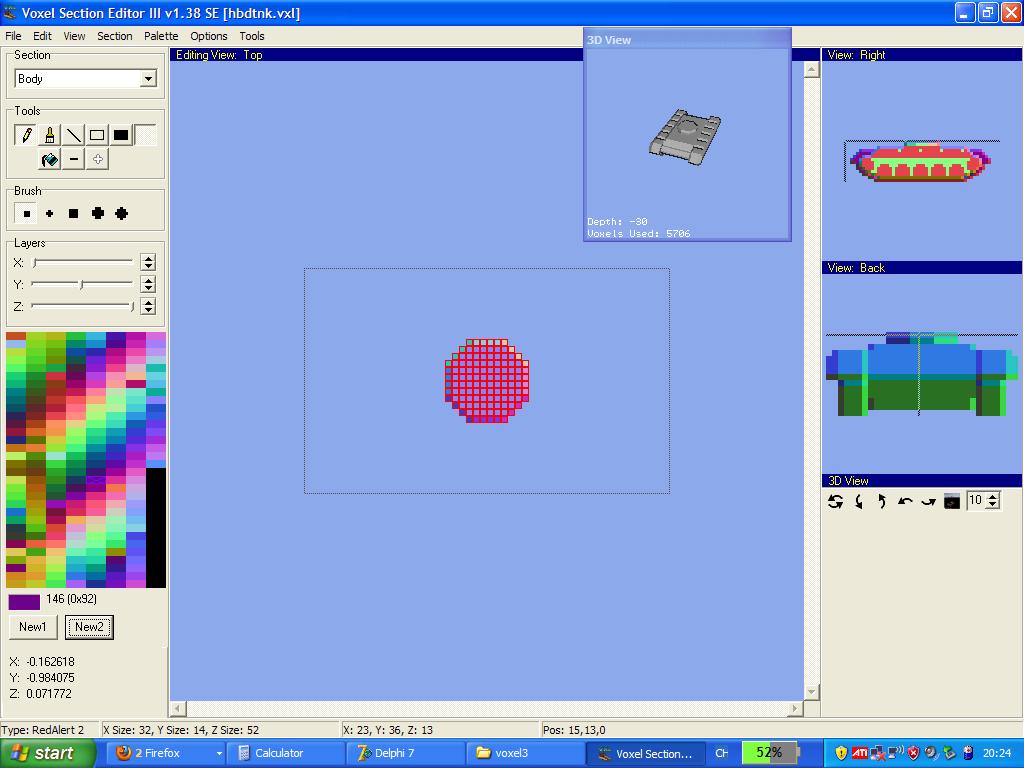1024x768 pixels.
Task: Choose the large cross-shaped brush
Action: (98, 214)
